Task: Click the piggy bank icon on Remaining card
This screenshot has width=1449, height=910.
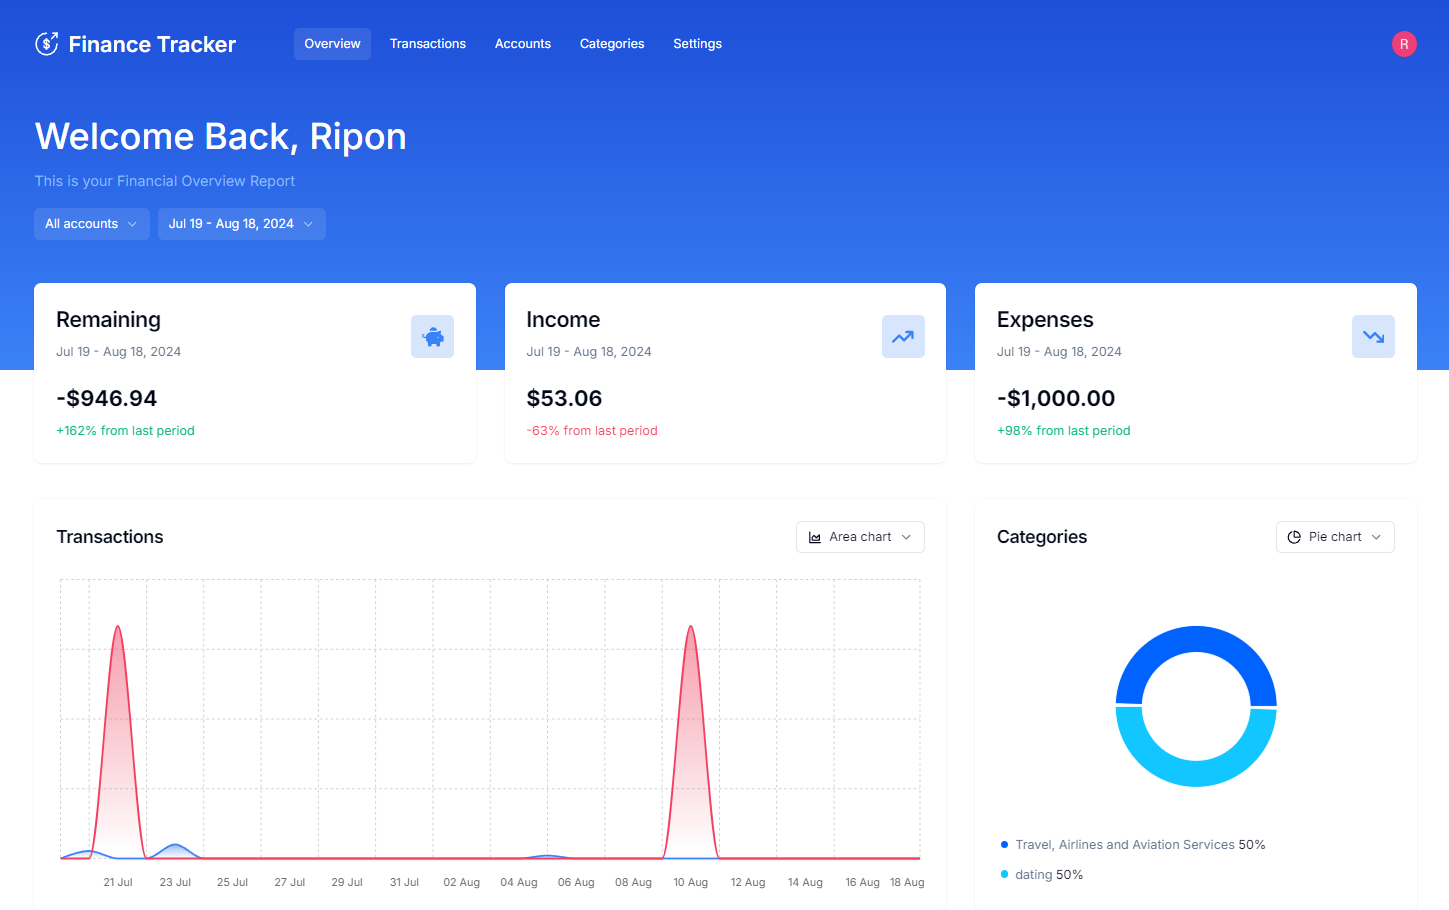Action: point(432,336)
